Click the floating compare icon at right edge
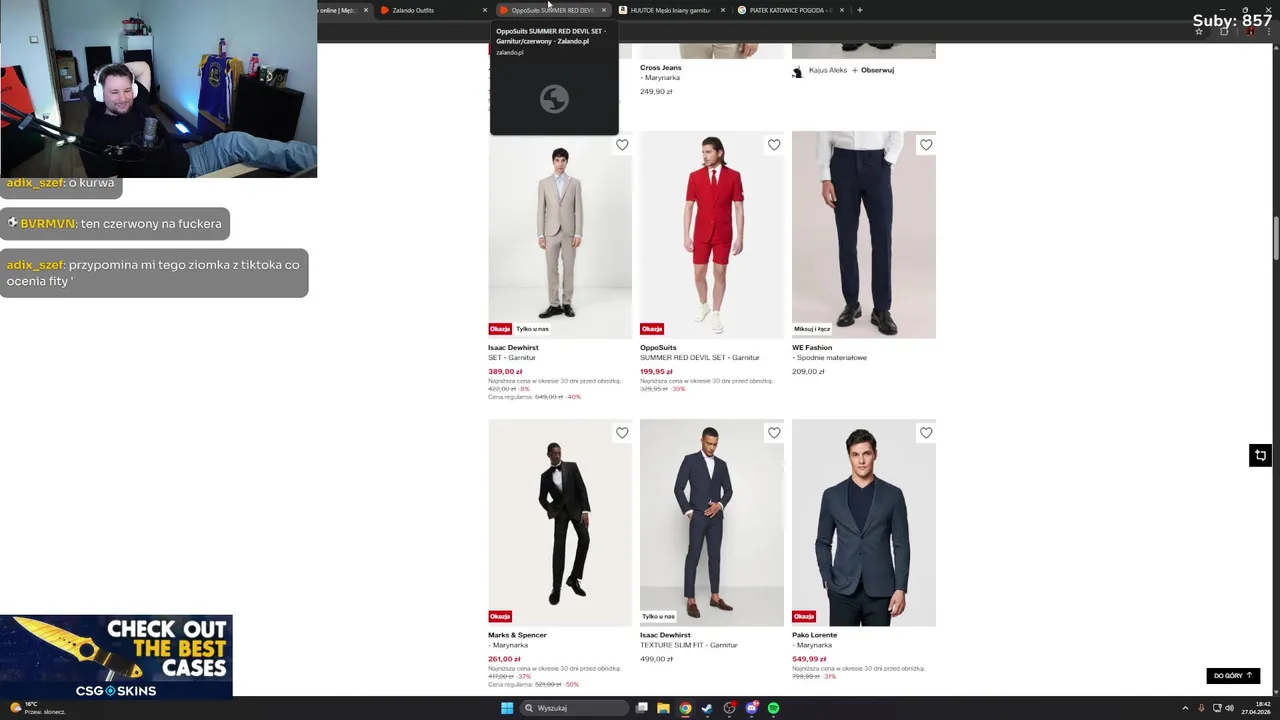1280x720 pixels. (1260, 455)
